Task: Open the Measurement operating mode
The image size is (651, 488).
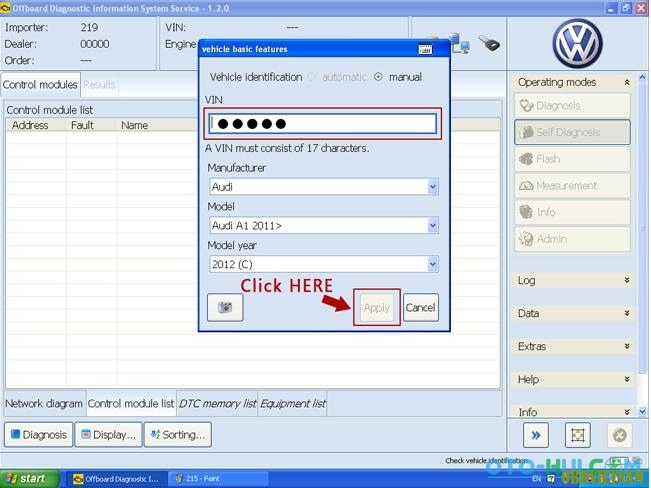Action: (x=572, y=186)
